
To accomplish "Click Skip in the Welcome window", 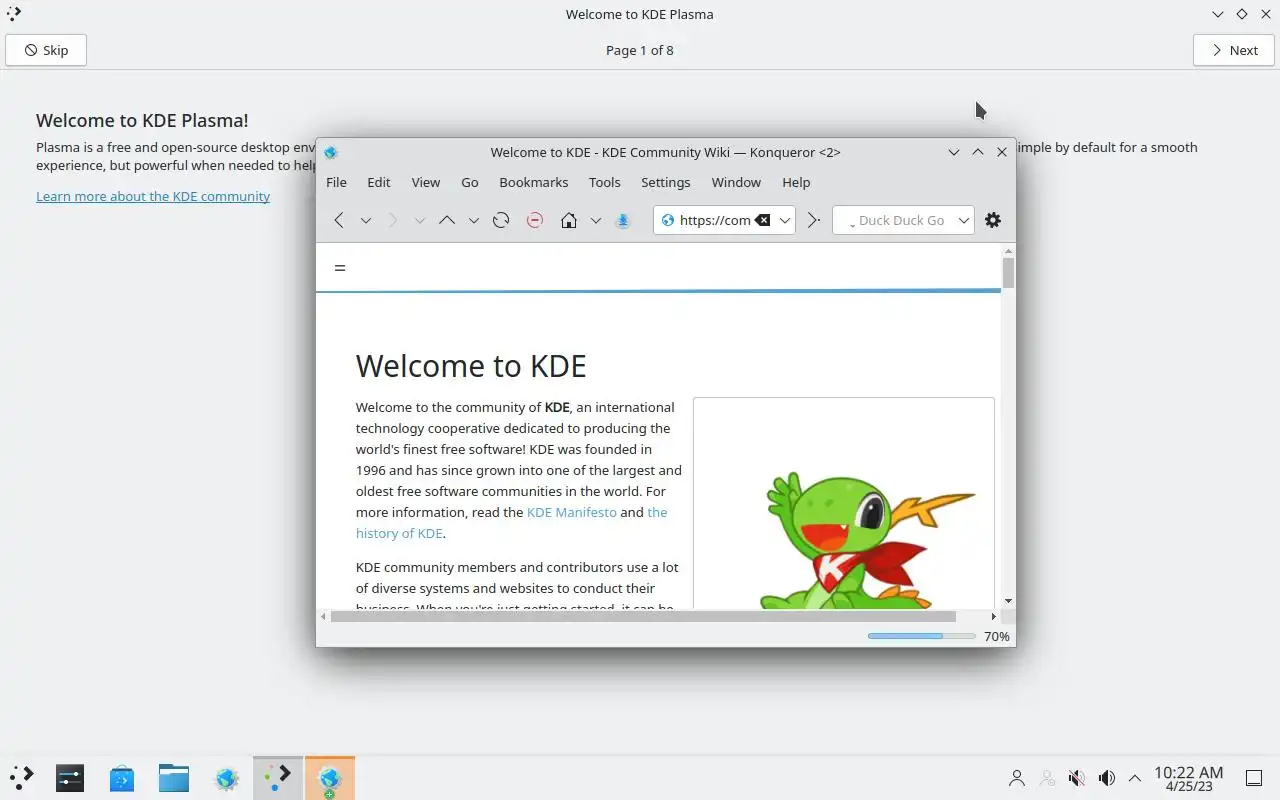I will point(46,50).
